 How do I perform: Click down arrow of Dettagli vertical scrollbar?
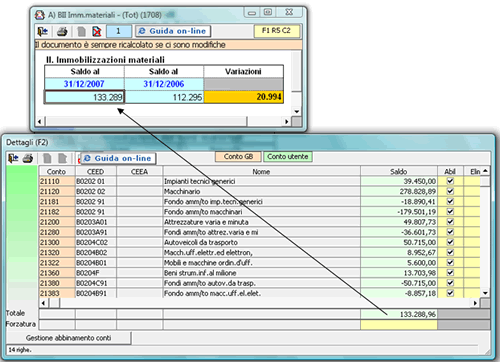click(x=485, y=293)
